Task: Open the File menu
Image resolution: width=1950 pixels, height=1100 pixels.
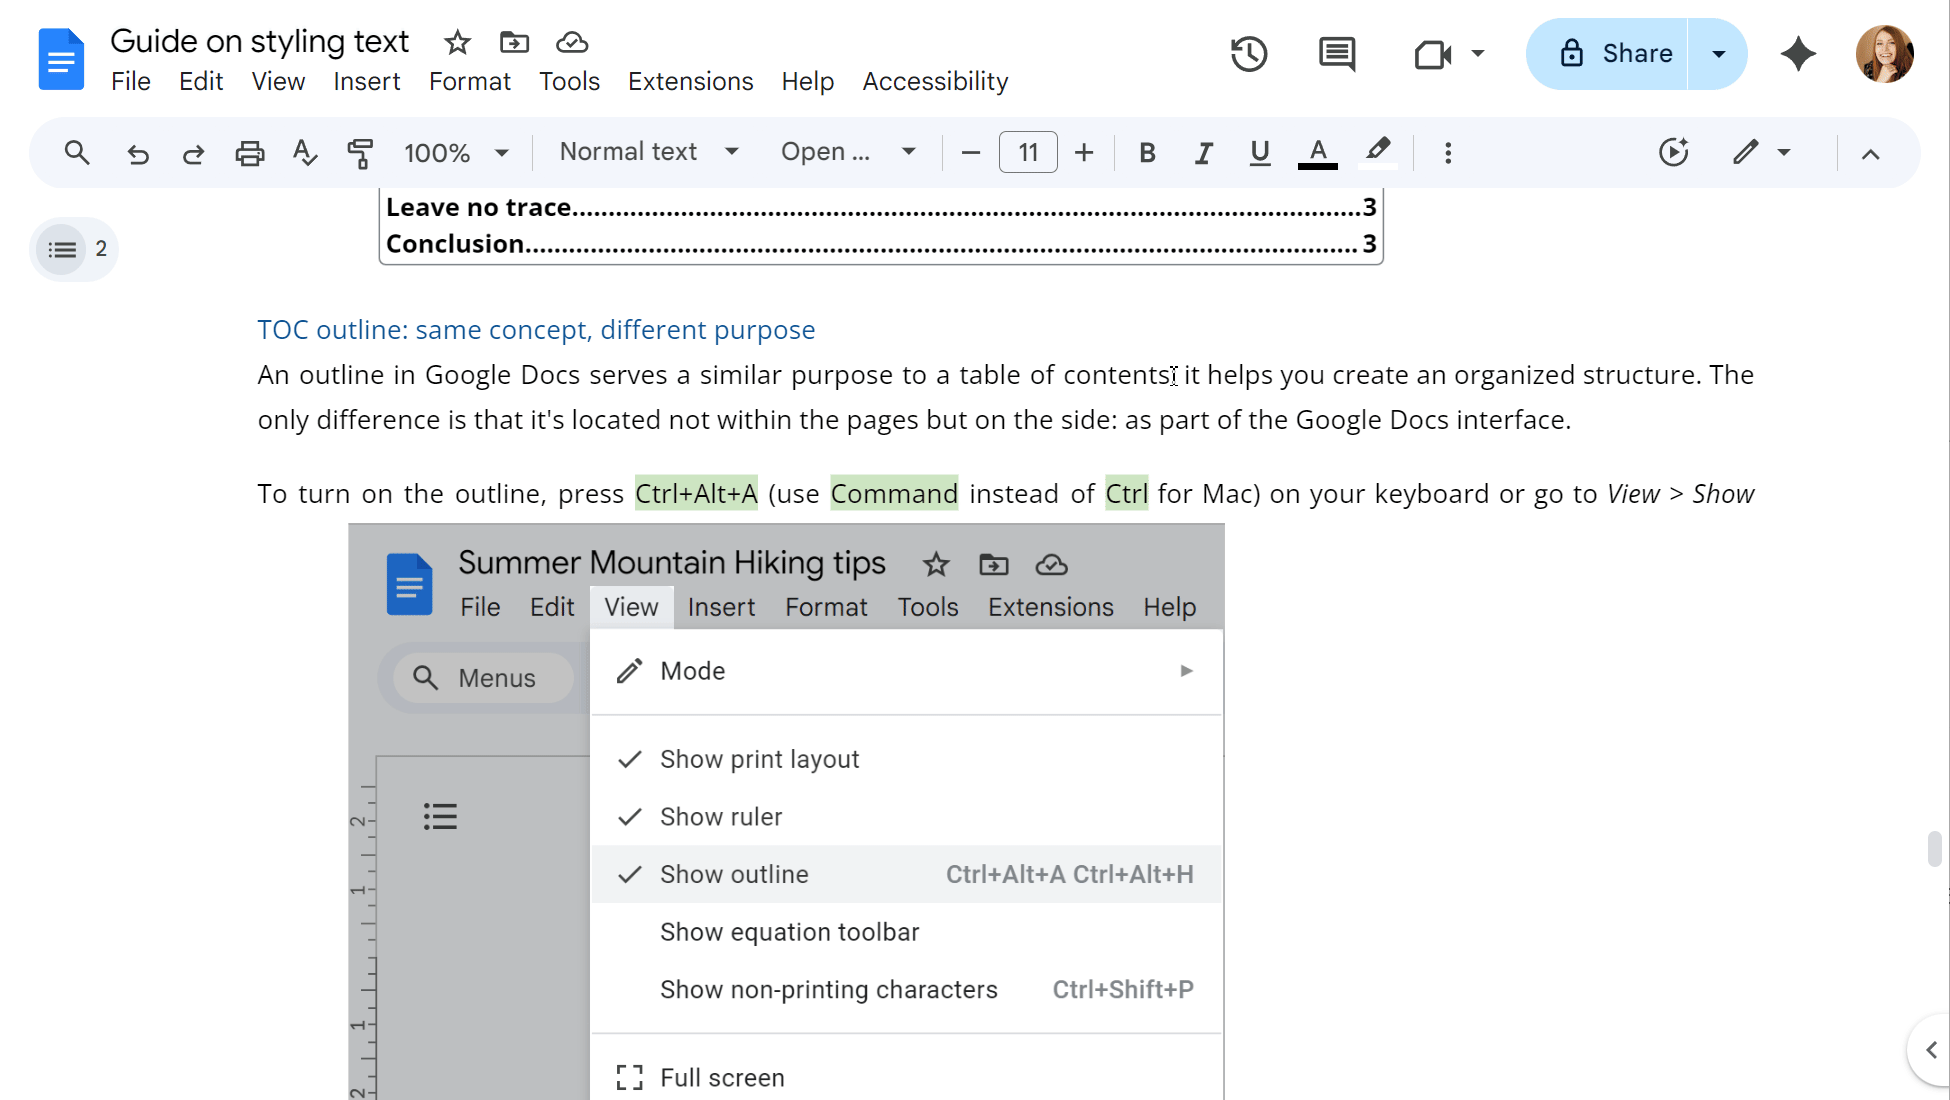Action: point(131,82)
